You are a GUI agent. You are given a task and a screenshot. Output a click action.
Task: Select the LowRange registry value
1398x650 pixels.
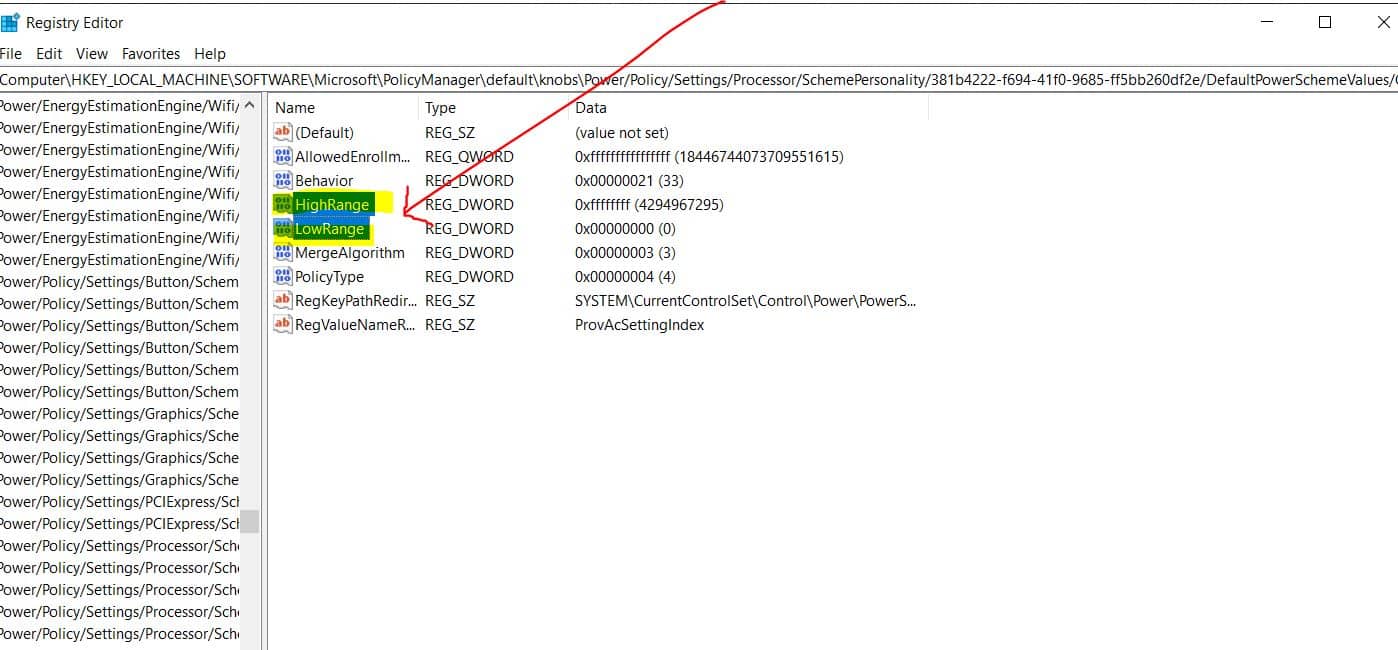[x=330, y=229]
